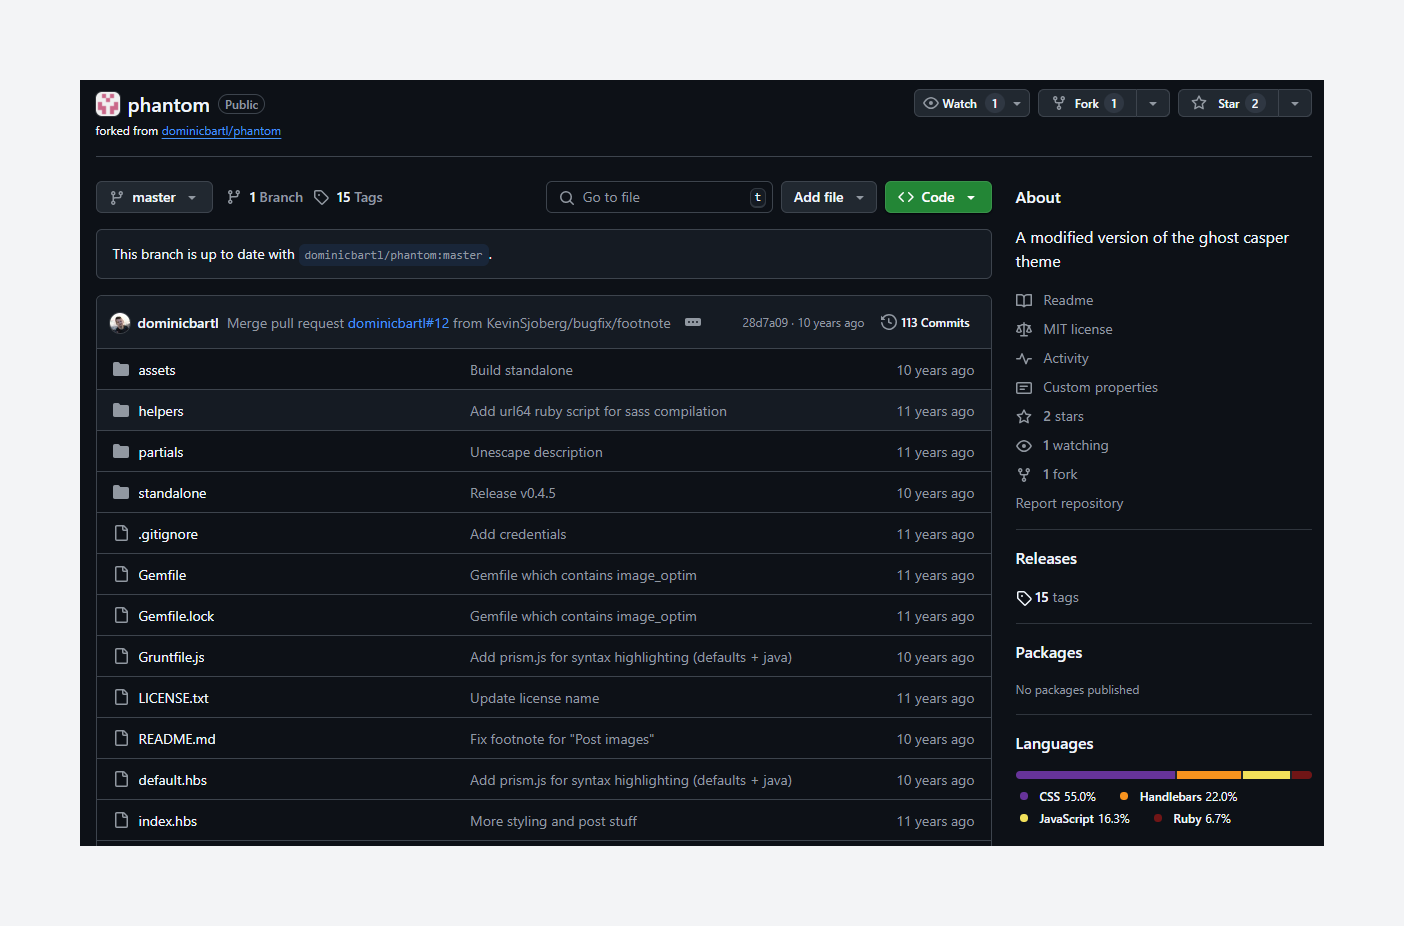Click the Gruntfile.js file icon

pyautogui.click(x=121, y=657)
